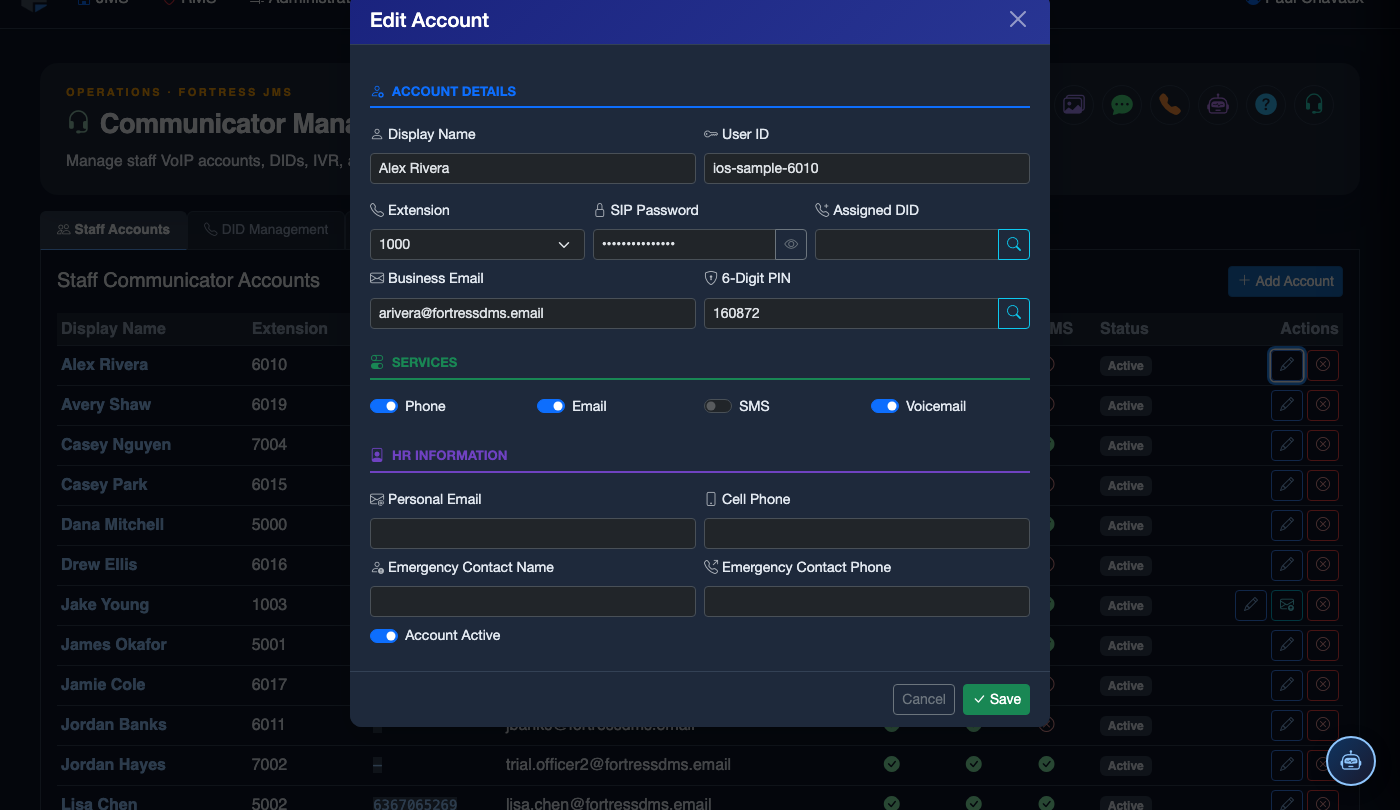The image size is (1400, 810).
Task: Open the help question mark icon
Action: click(1266, 104)
